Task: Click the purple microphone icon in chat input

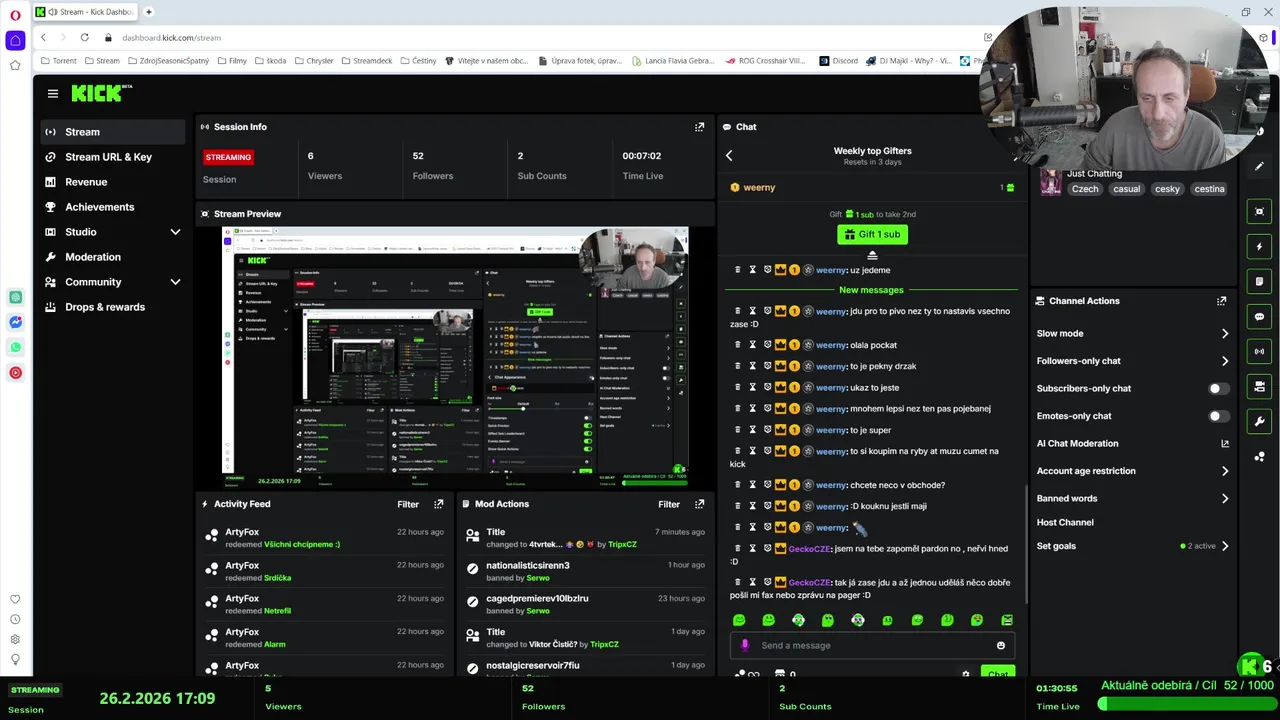Action: [744, 646]
